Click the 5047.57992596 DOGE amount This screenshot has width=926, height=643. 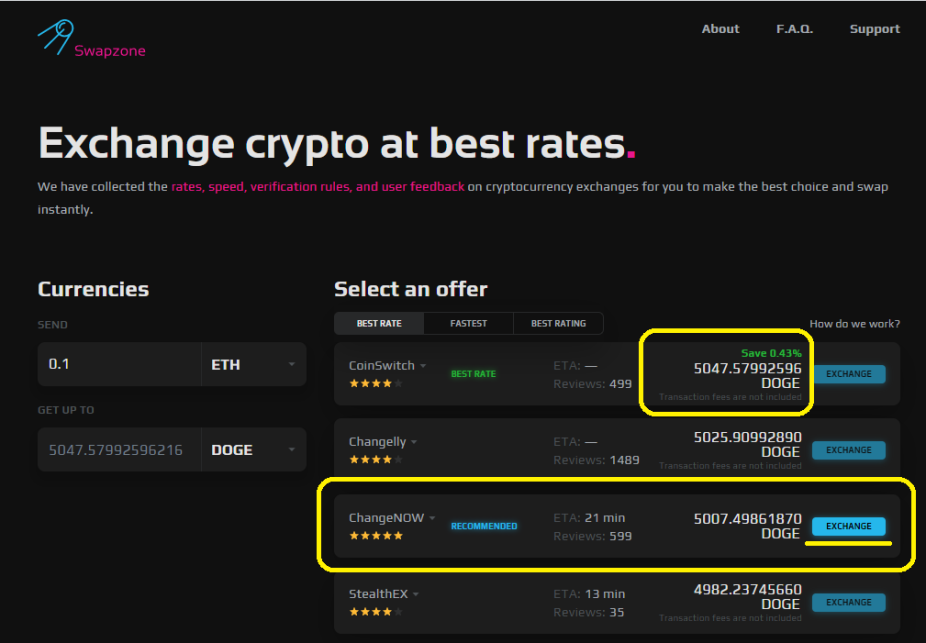748,376
